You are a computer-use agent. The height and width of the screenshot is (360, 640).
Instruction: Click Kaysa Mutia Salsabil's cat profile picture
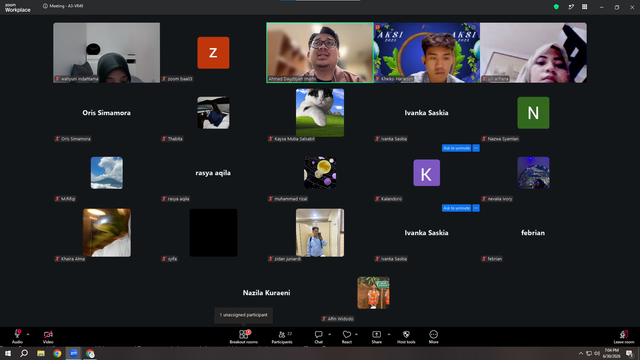[x=320, y=113]
